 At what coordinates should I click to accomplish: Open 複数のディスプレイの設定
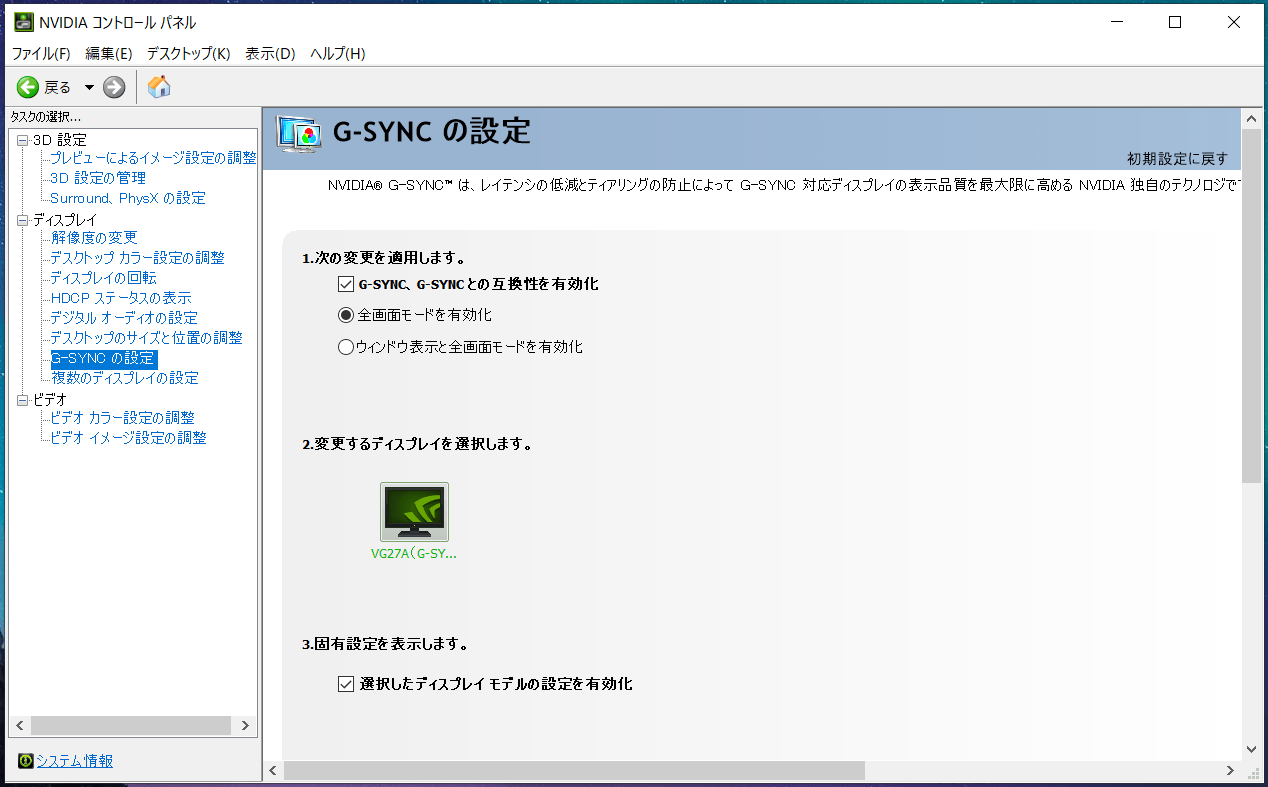pyautogui.click(x=124, y=378)
